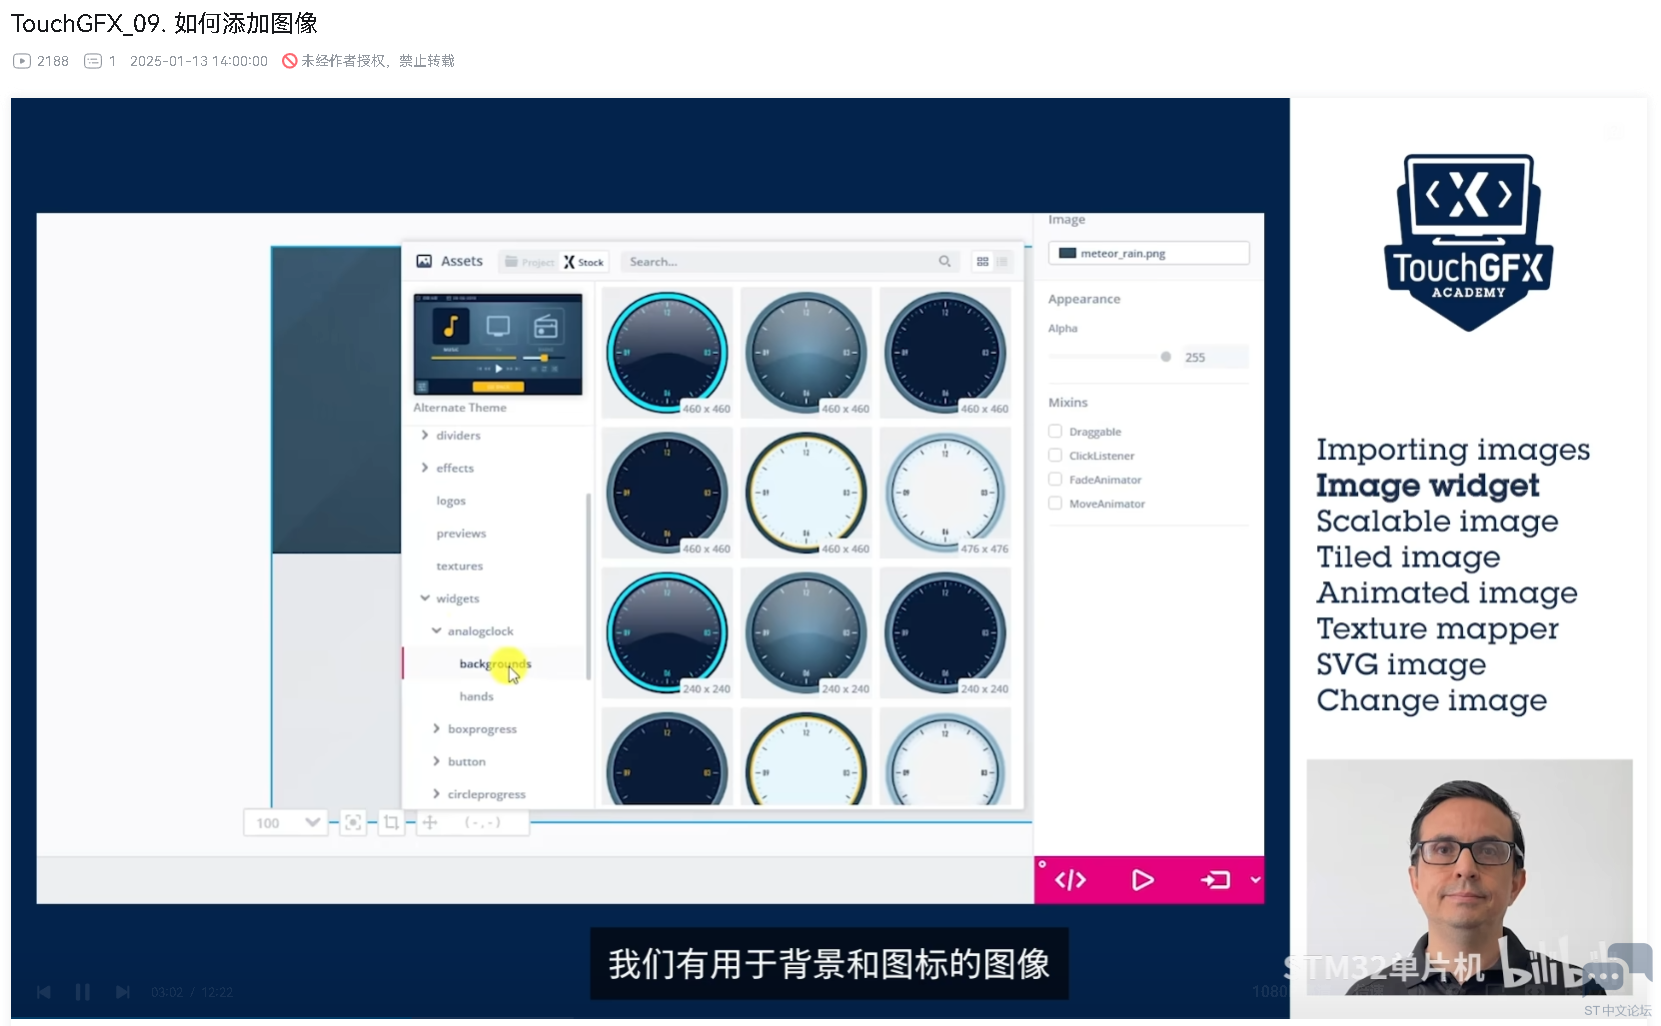
Task: Pause the video playback
Action: pos(82,992)
